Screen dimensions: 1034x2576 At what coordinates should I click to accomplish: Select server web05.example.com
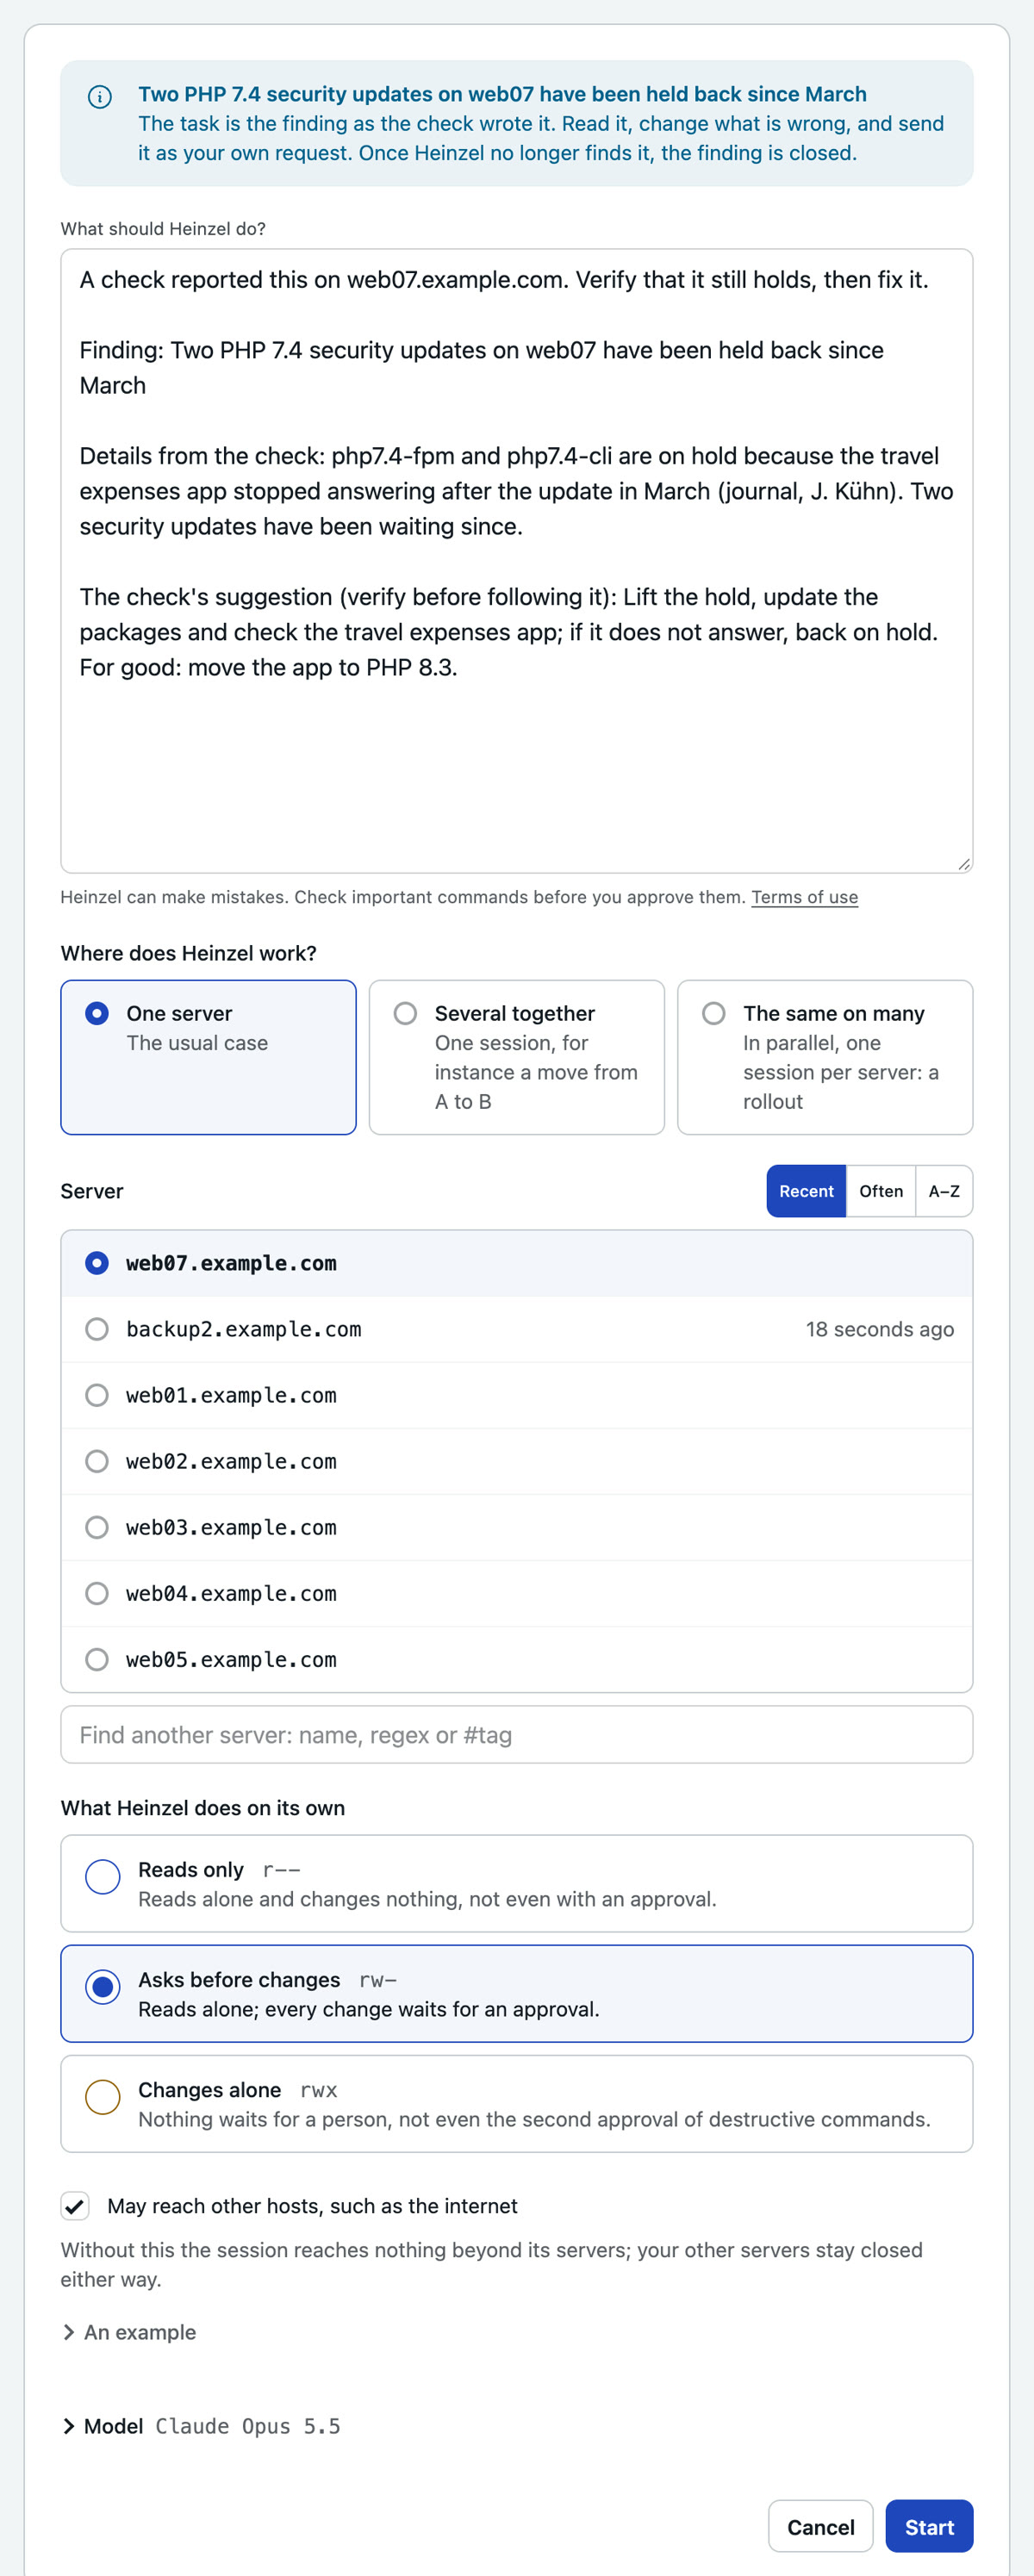click(516, 1659)
